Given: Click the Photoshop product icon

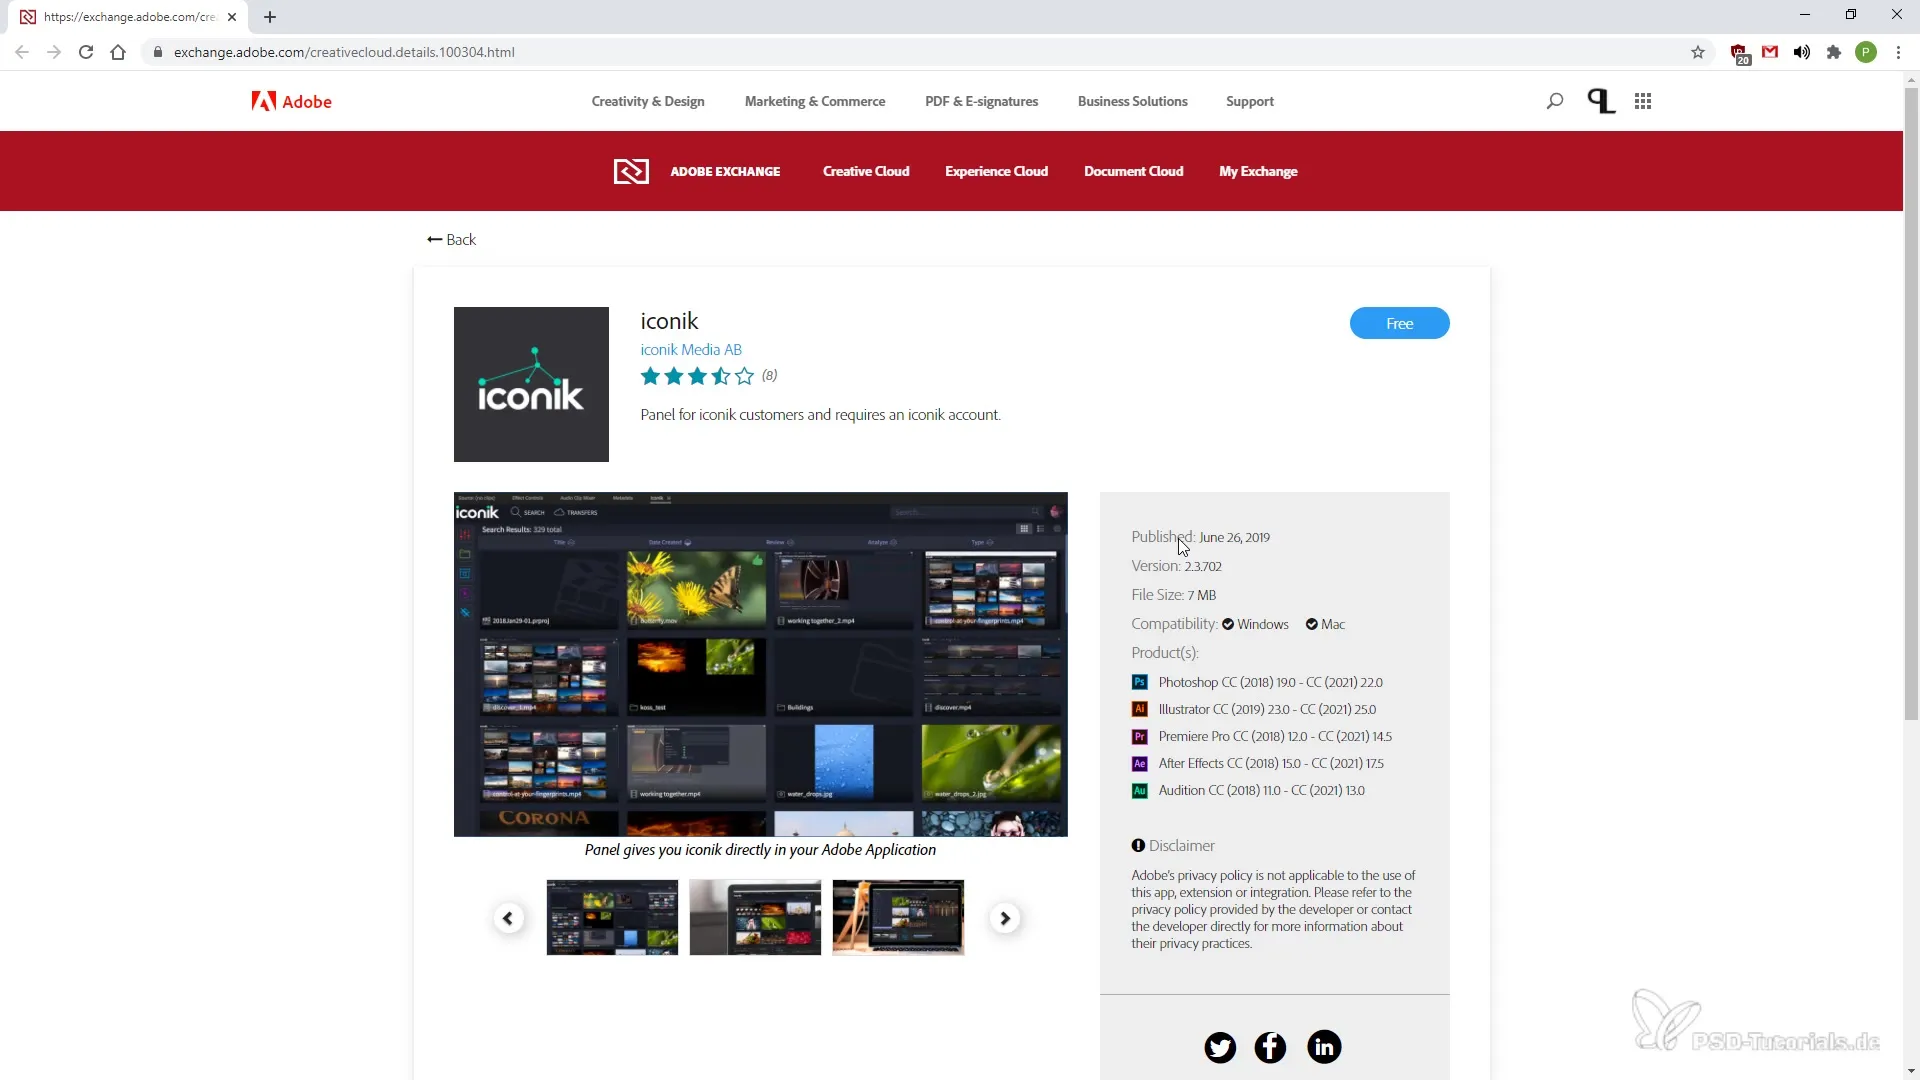Looking at the screenshot, I should [x=1139, y=682].
